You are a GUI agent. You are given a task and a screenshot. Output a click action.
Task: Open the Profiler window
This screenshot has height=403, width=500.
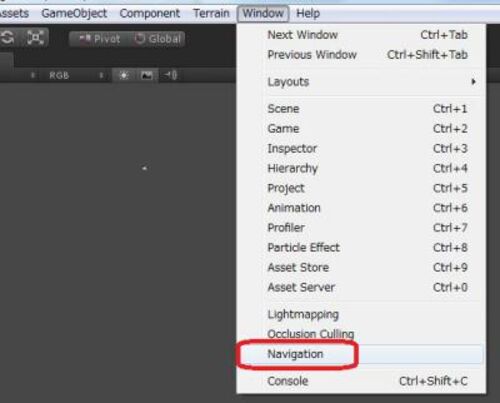click(361, 228)
